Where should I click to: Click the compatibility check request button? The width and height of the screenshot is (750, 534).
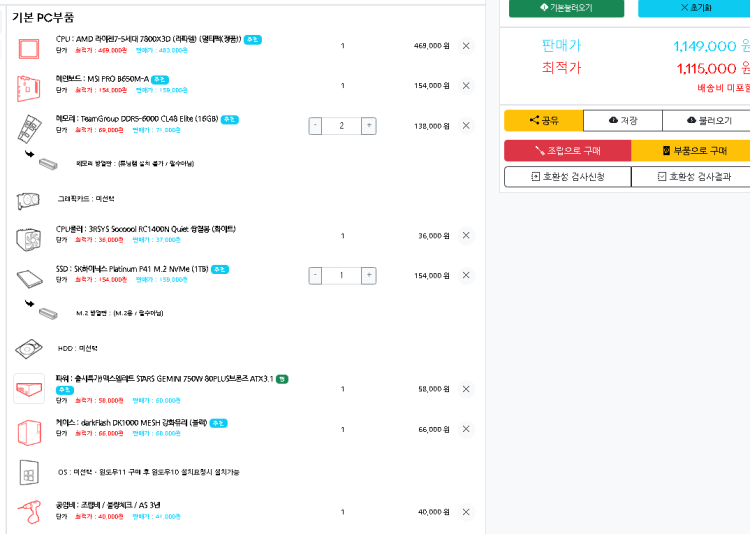pyautogui.click(x=568, y=177)
